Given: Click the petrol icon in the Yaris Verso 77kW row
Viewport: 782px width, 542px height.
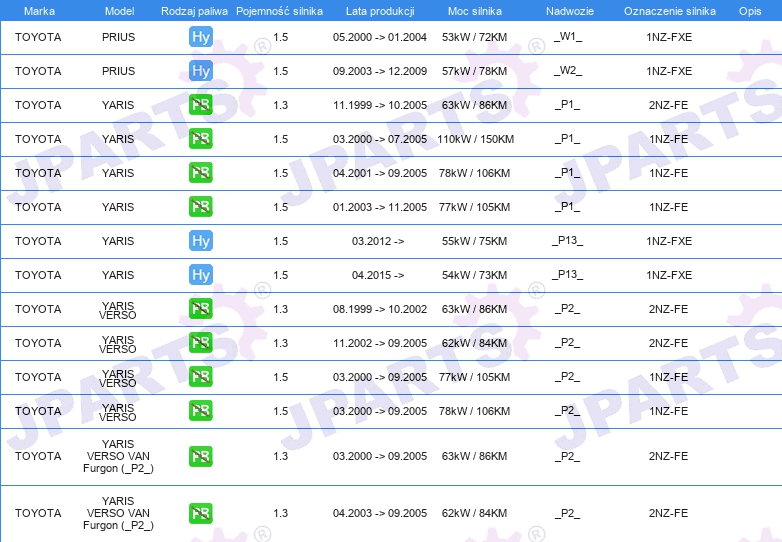Looking at the screenshot, I should tap(200, 376).
